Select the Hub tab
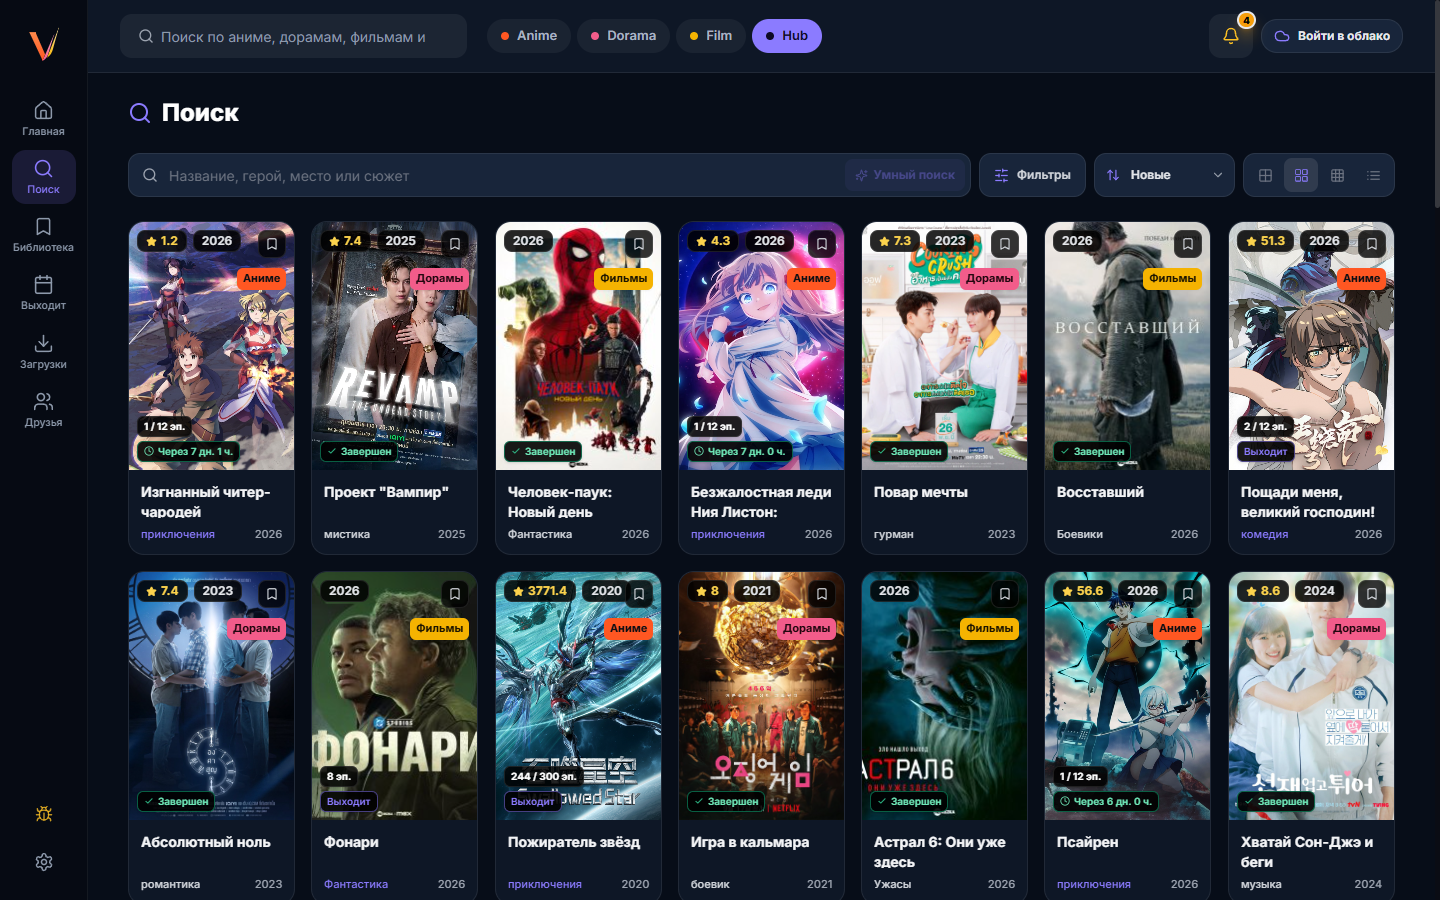This screenshot has height=900, width=1440. 786,36
